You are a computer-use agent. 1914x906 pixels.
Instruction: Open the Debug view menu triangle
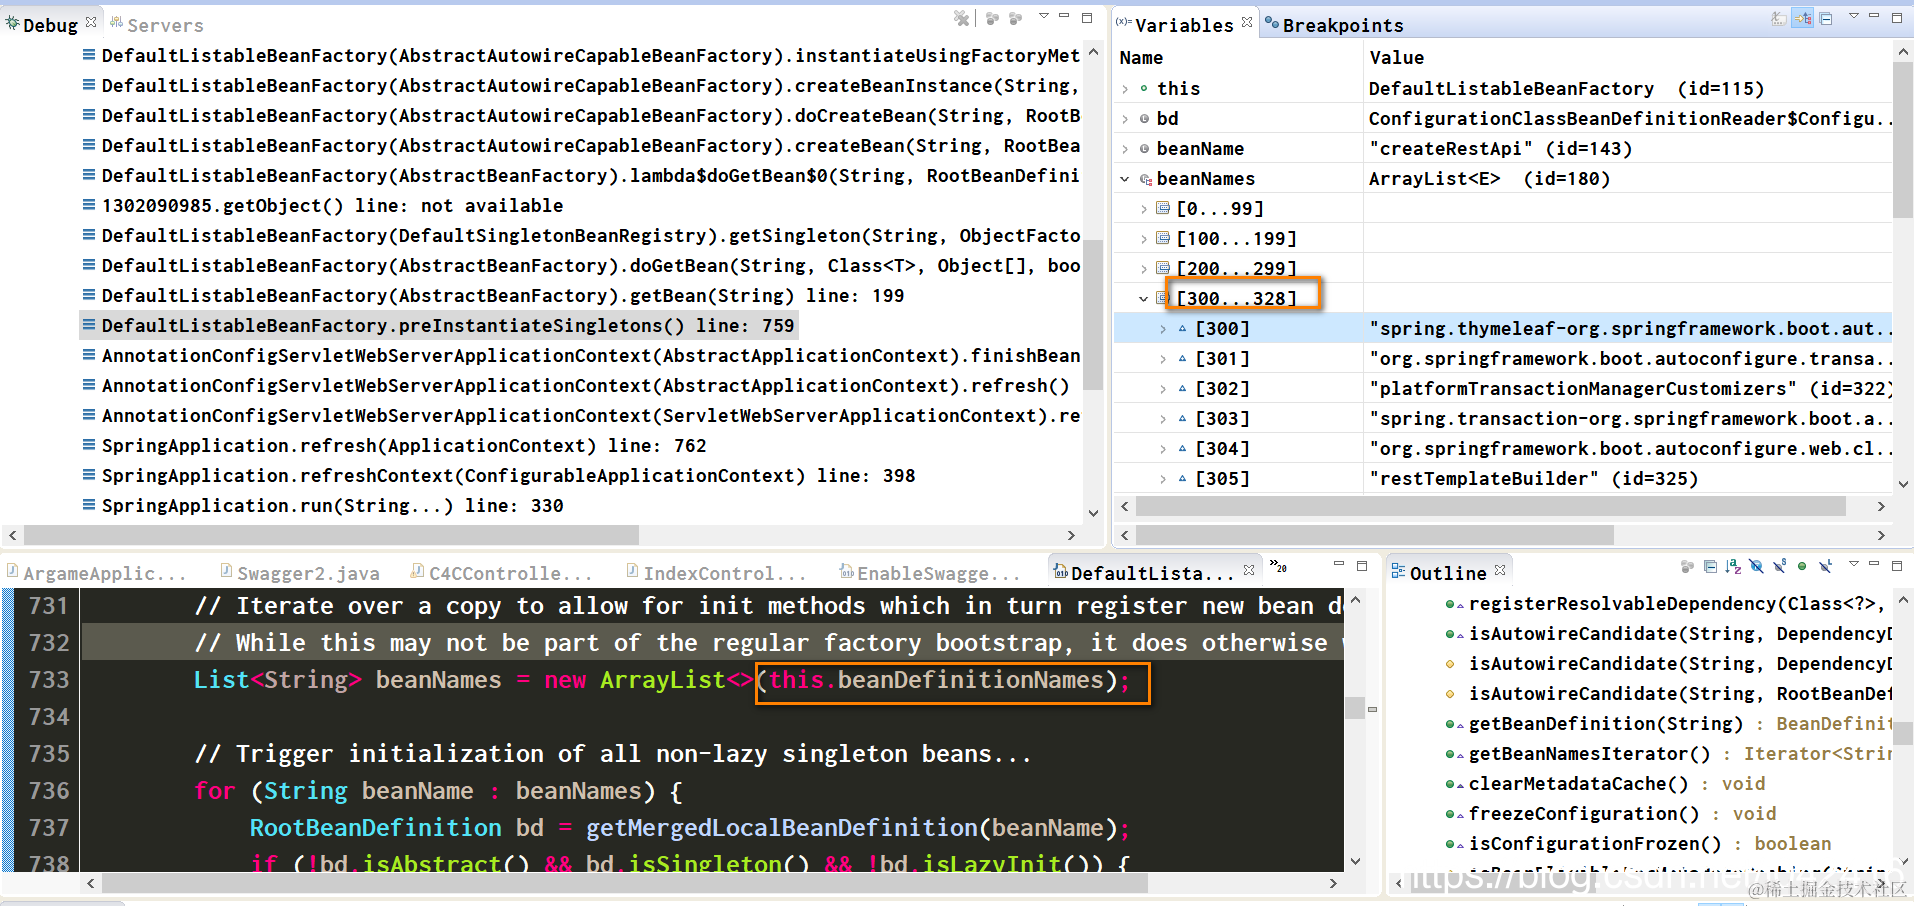tap(1043, 16)
